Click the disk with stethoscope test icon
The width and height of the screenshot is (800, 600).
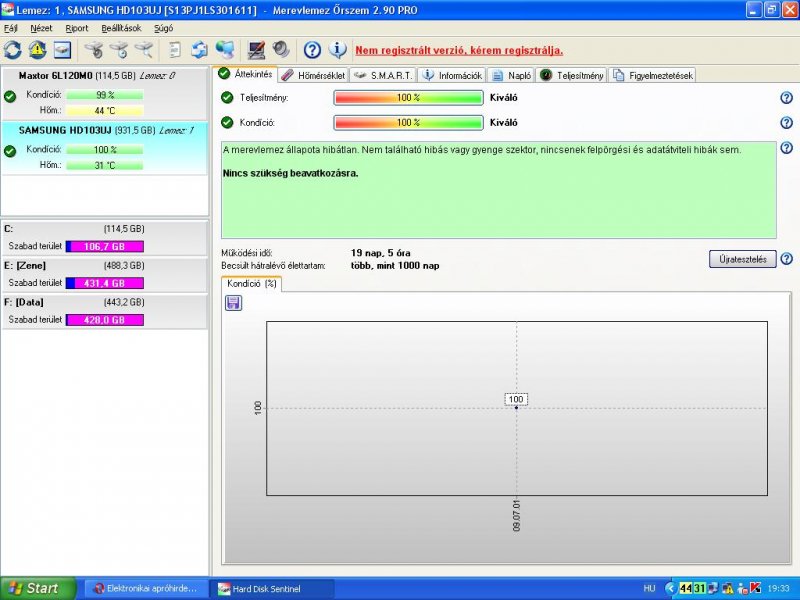(x=94, y=50)
